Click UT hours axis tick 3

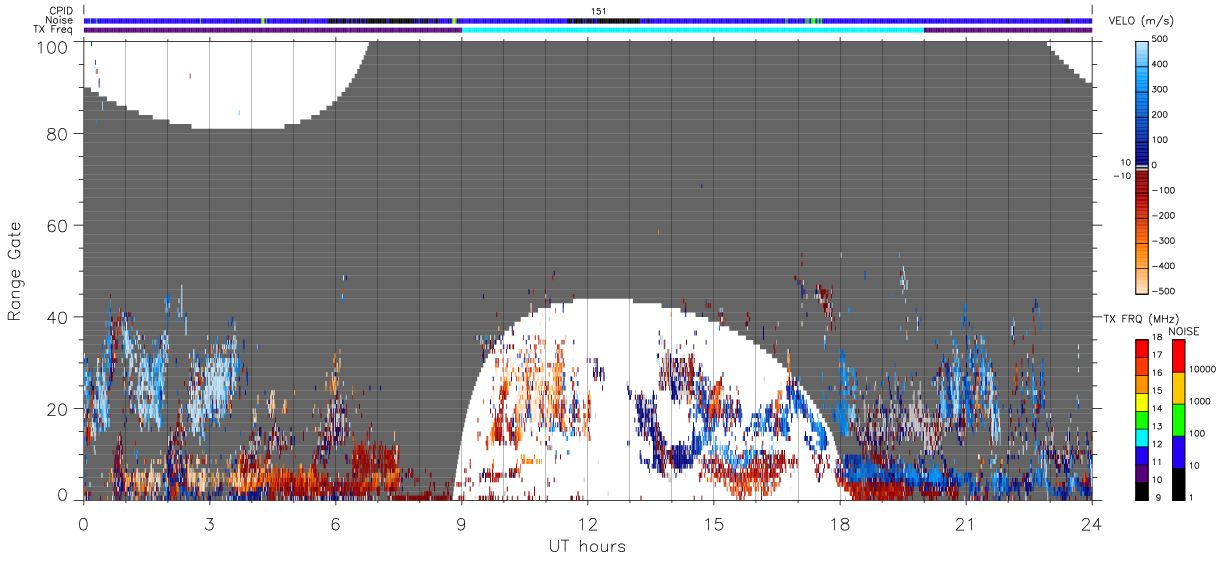click(209, 524)
